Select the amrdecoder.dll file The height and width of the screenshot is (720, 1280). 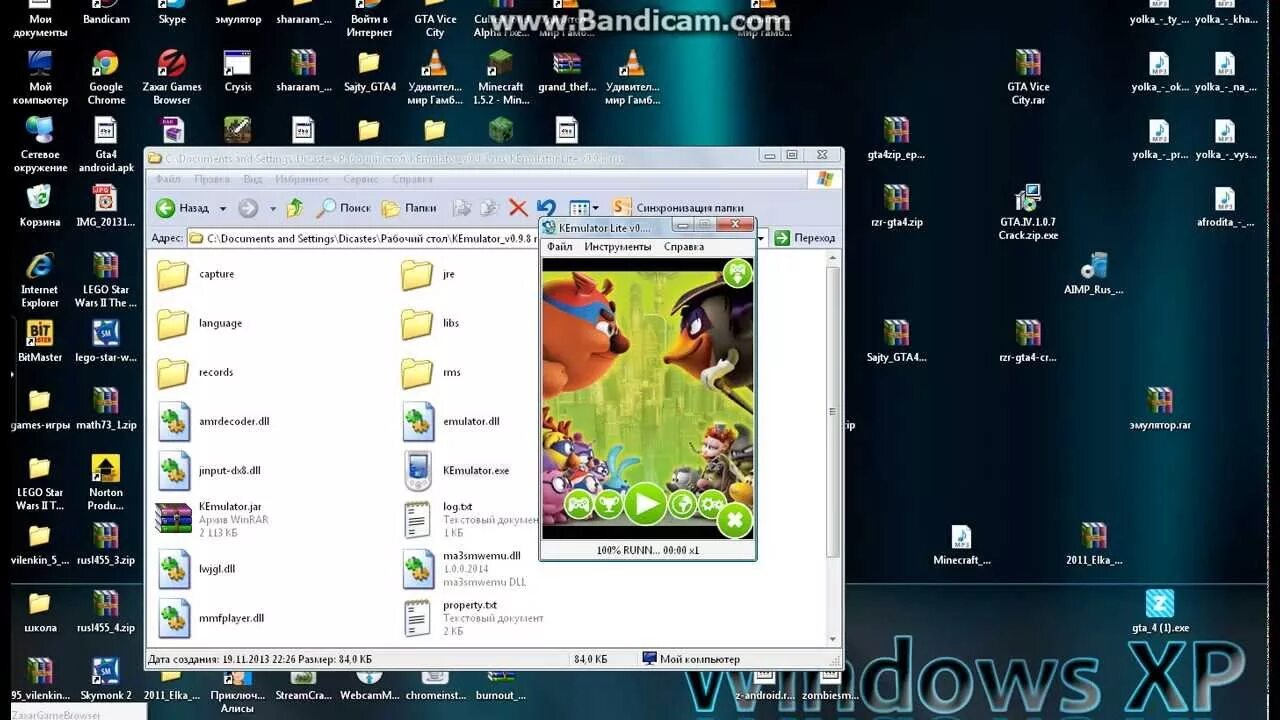pyautogui.click(x=213, y=421)
